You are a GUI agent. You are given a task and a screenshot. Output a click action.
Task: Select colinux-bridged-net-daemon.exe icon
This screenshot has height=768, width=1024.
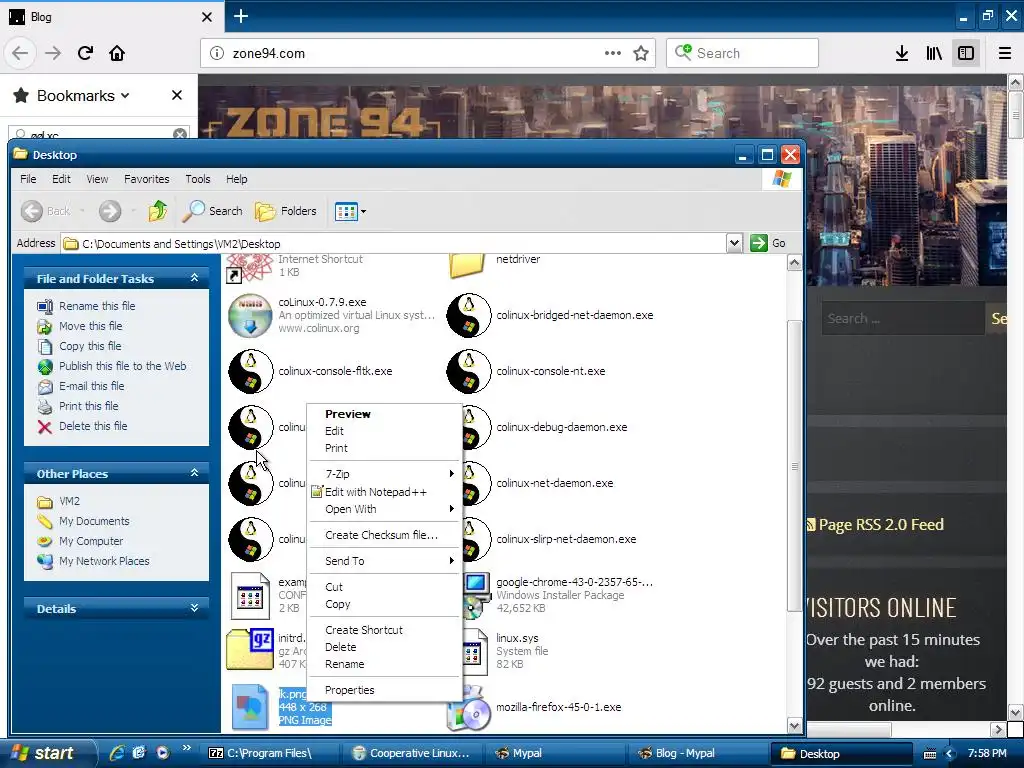468,315
